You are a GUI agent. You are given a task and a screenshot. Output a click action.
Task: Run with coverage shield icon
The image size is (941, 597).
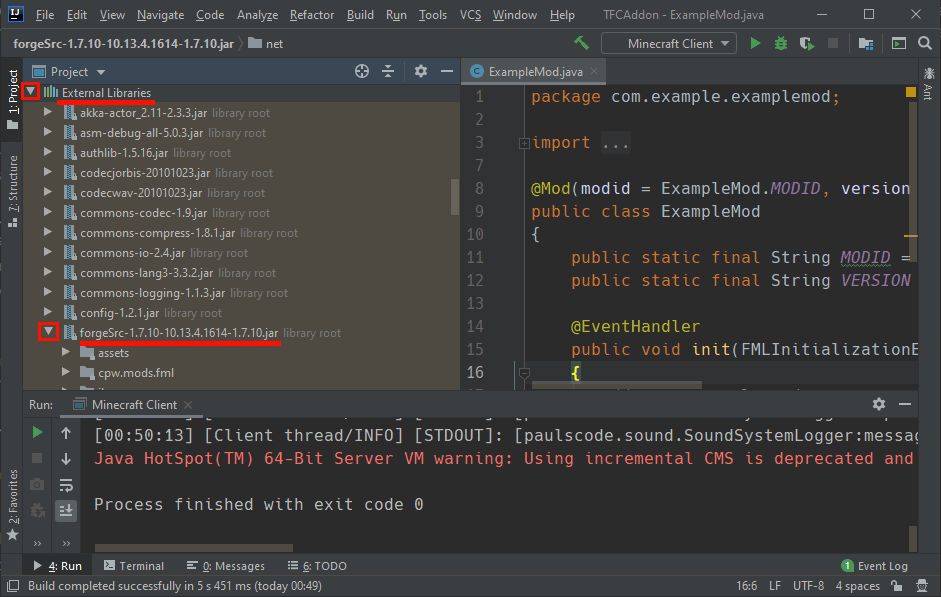pos(807,43)
